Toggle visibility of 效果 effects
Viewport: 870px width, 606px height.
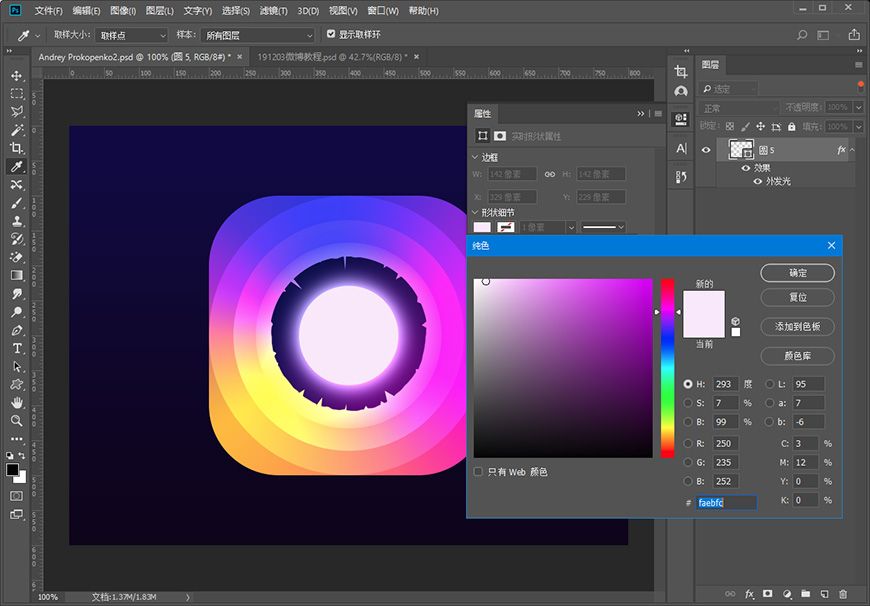746,168
